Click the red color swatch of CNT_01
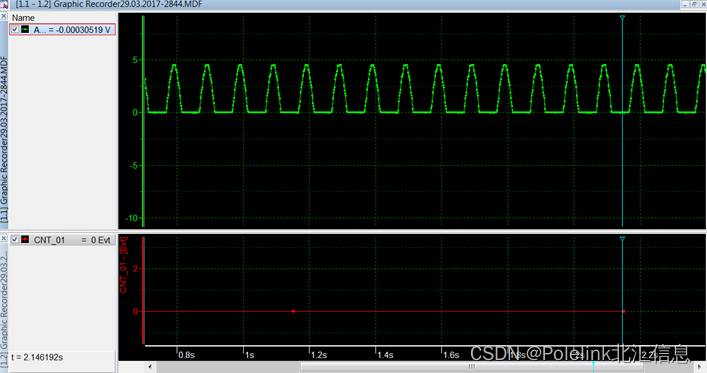707x373 pixels. 25,239
